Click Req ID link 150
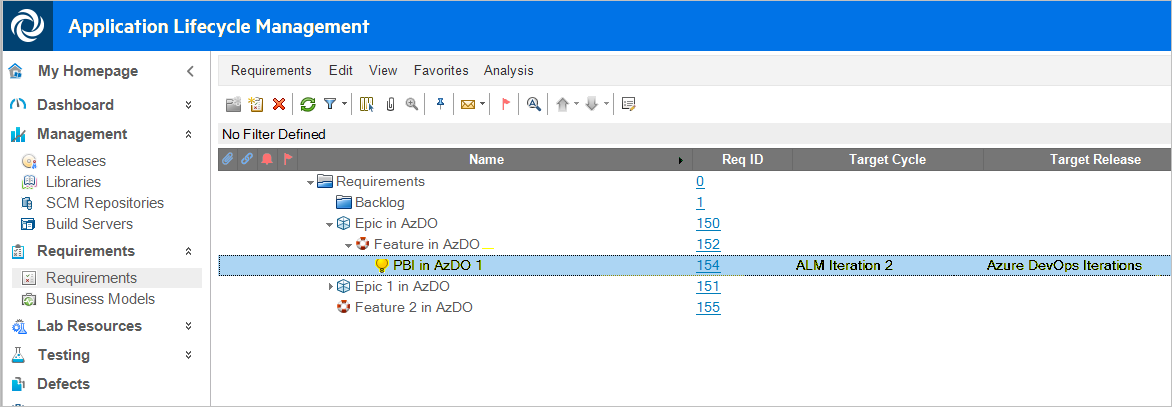 pos(708,223)
